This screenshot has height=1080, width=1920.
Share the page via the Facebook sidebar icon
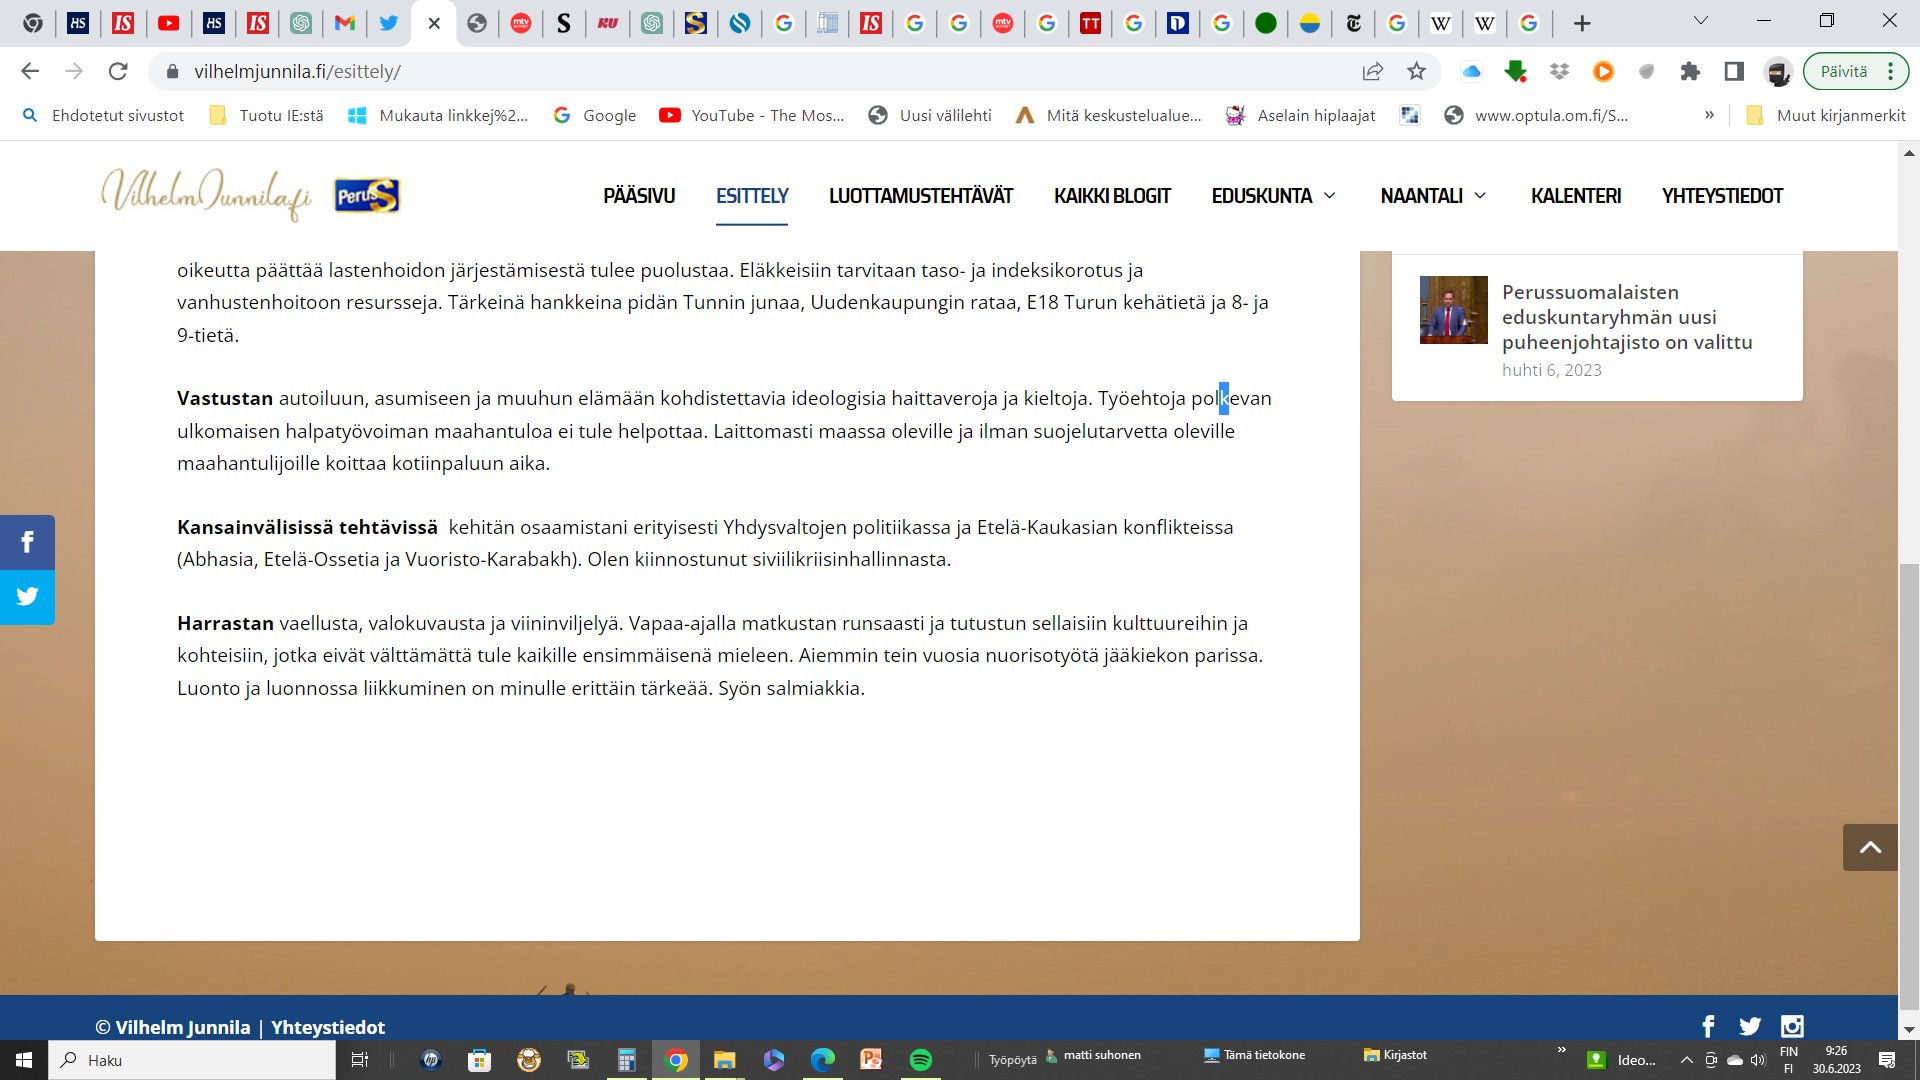click(x=27, y=542)
